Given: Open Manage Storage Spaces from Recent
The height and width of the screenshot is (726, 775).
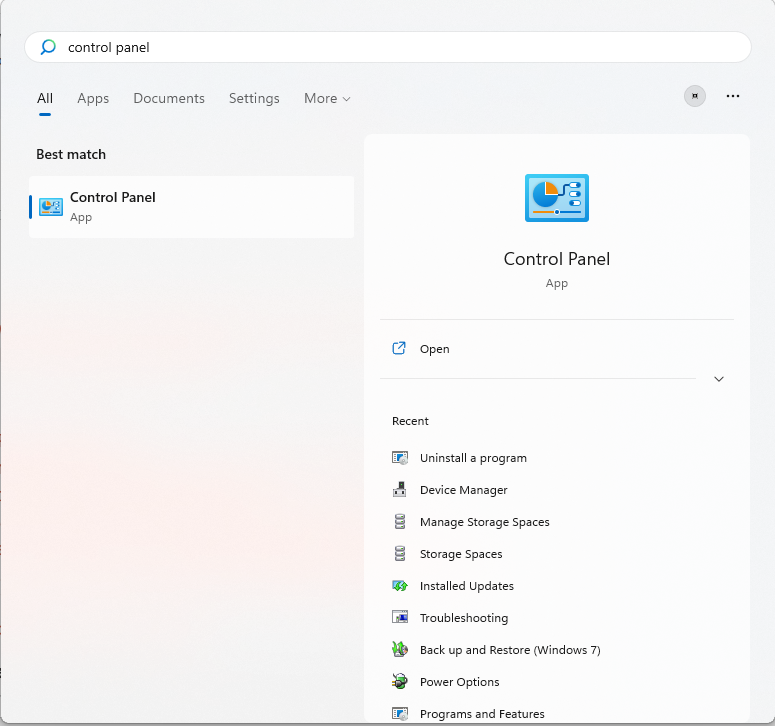Looking at the screenshot, I should point(484,522).
